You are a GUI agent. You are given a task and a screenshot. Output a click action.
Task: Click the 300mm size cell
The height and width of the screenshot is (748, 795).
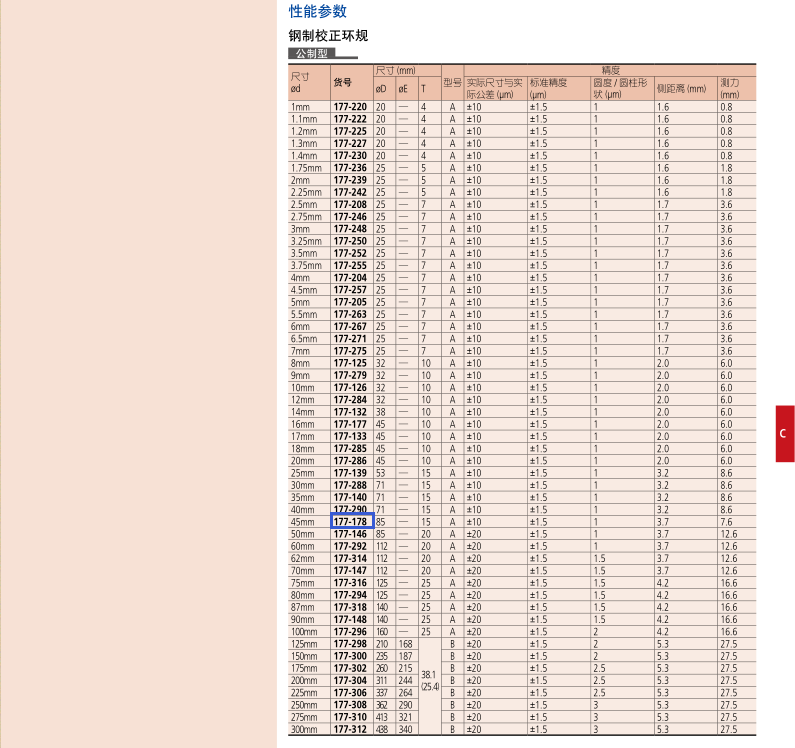click(304, 730)
